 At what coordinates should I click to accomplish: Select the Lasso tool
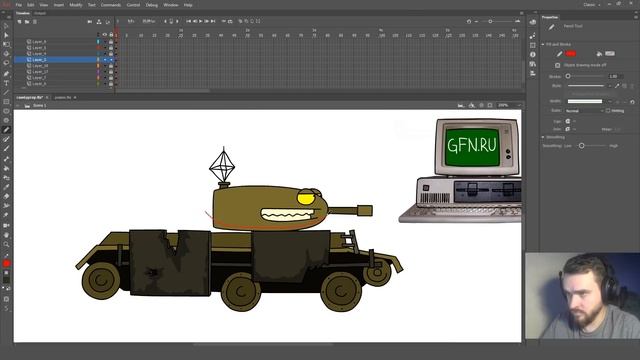6,63
